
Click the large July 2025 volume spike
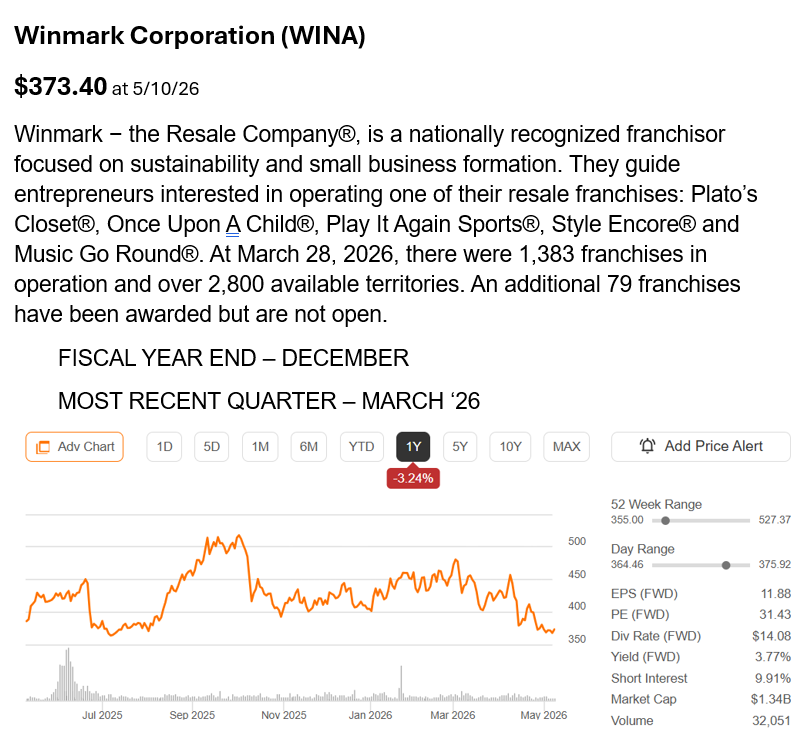67,674
